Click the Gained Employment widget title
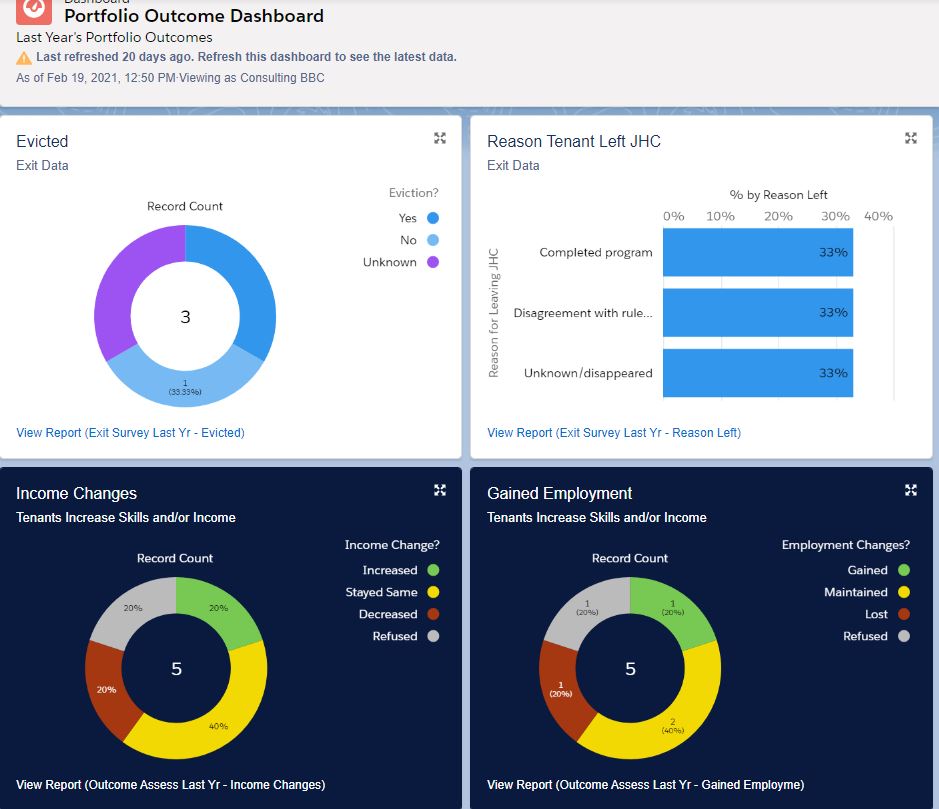The width and height of the screenshot is (939, 809). [559, 493]
